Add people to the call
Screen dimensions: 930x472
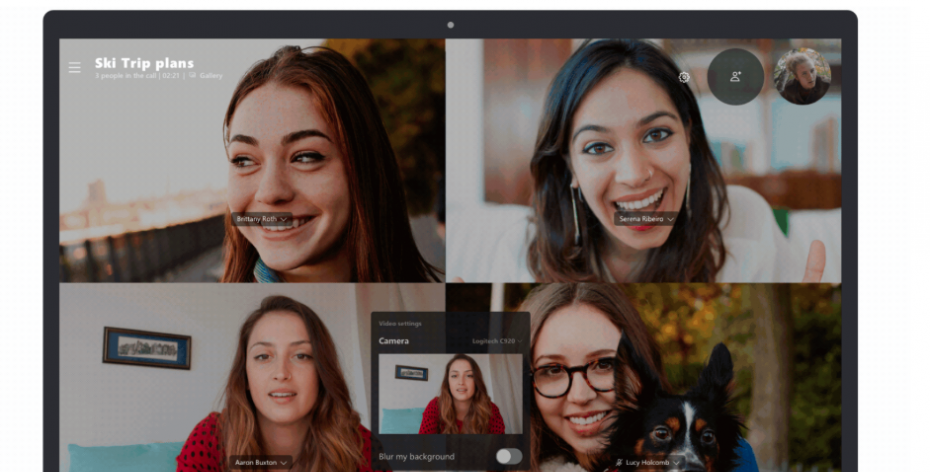(x=735, y=76)
